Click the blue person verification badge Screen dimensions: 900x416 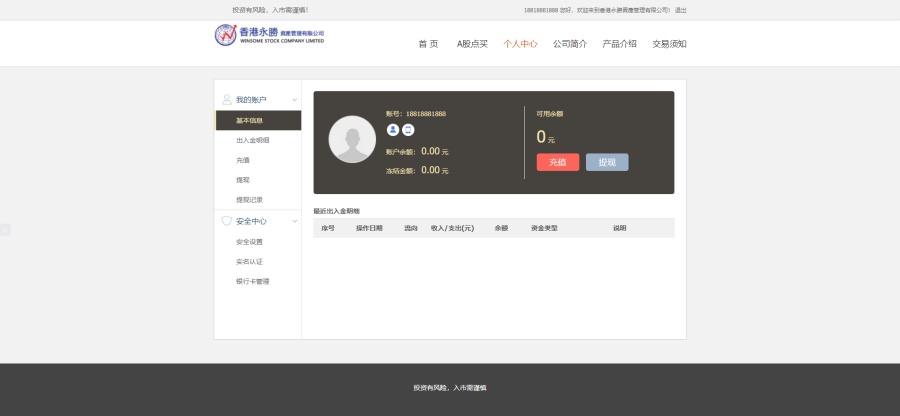point(393,130)
